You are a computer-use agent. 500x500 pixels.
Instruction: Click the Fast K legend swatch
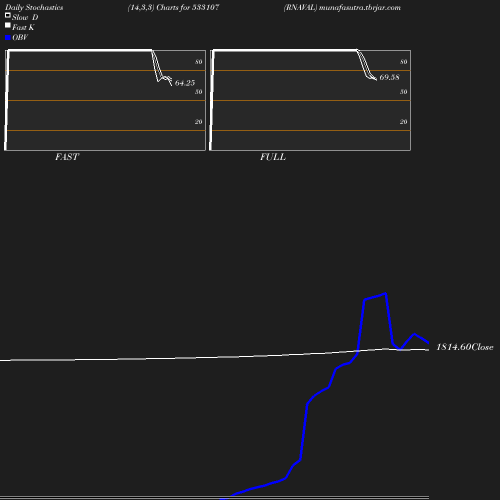coord(8,25)
